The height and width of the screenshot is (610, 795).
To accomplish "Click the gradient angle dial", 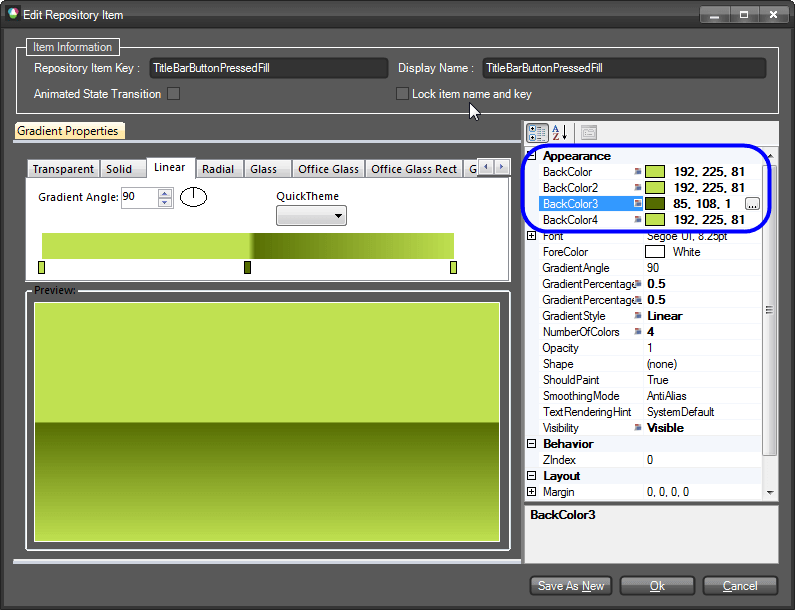I will pyautogui.click(x=194, y=197).
